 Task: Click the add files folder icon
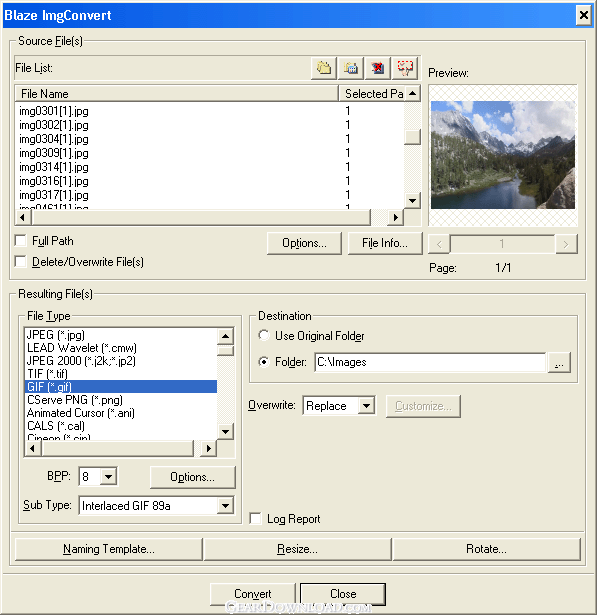324,68
